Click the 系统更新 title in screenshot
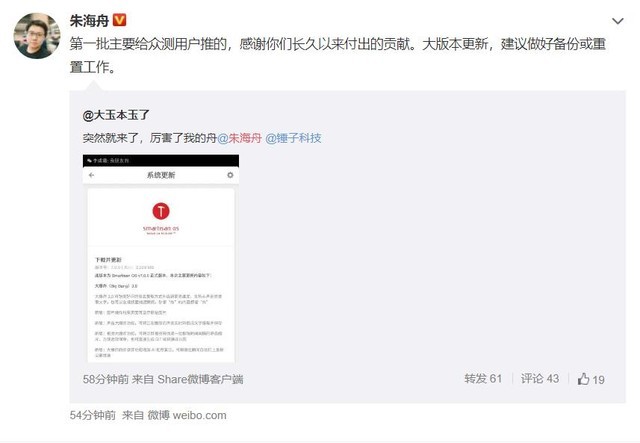The width and height of the screenshot is (640, 443). pyautogui.click(x=161, y=175)
